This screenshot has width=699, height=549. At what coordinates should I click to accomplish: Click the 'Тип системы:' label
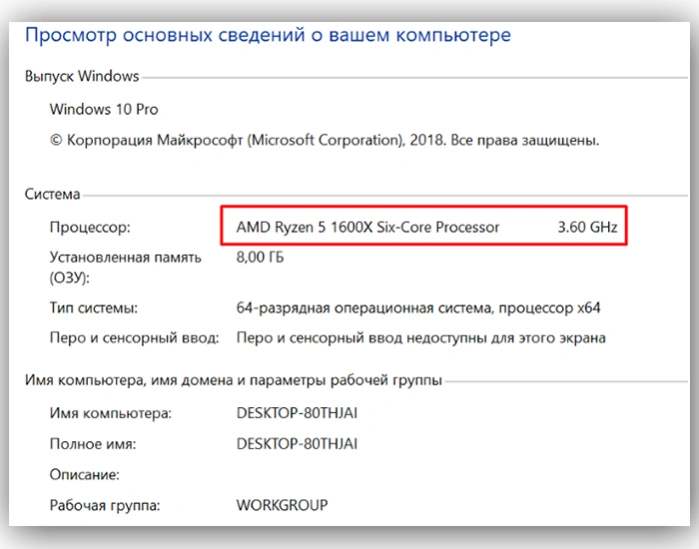[x=94, y=308]
